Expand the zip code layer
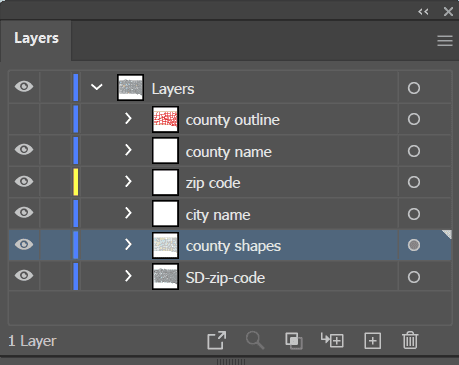459x365 pixels. [x=128, y=181]
